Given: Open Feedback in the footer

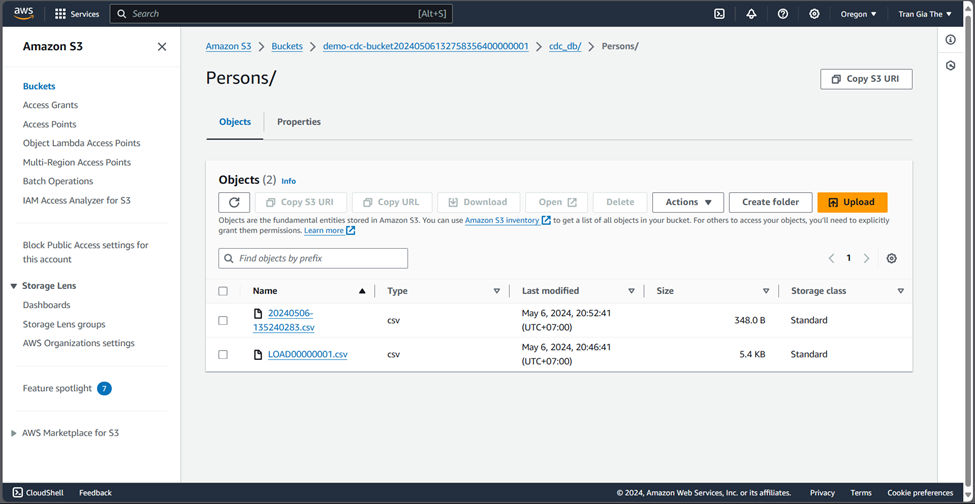Looking at the screenshot, I should point(95,492).
